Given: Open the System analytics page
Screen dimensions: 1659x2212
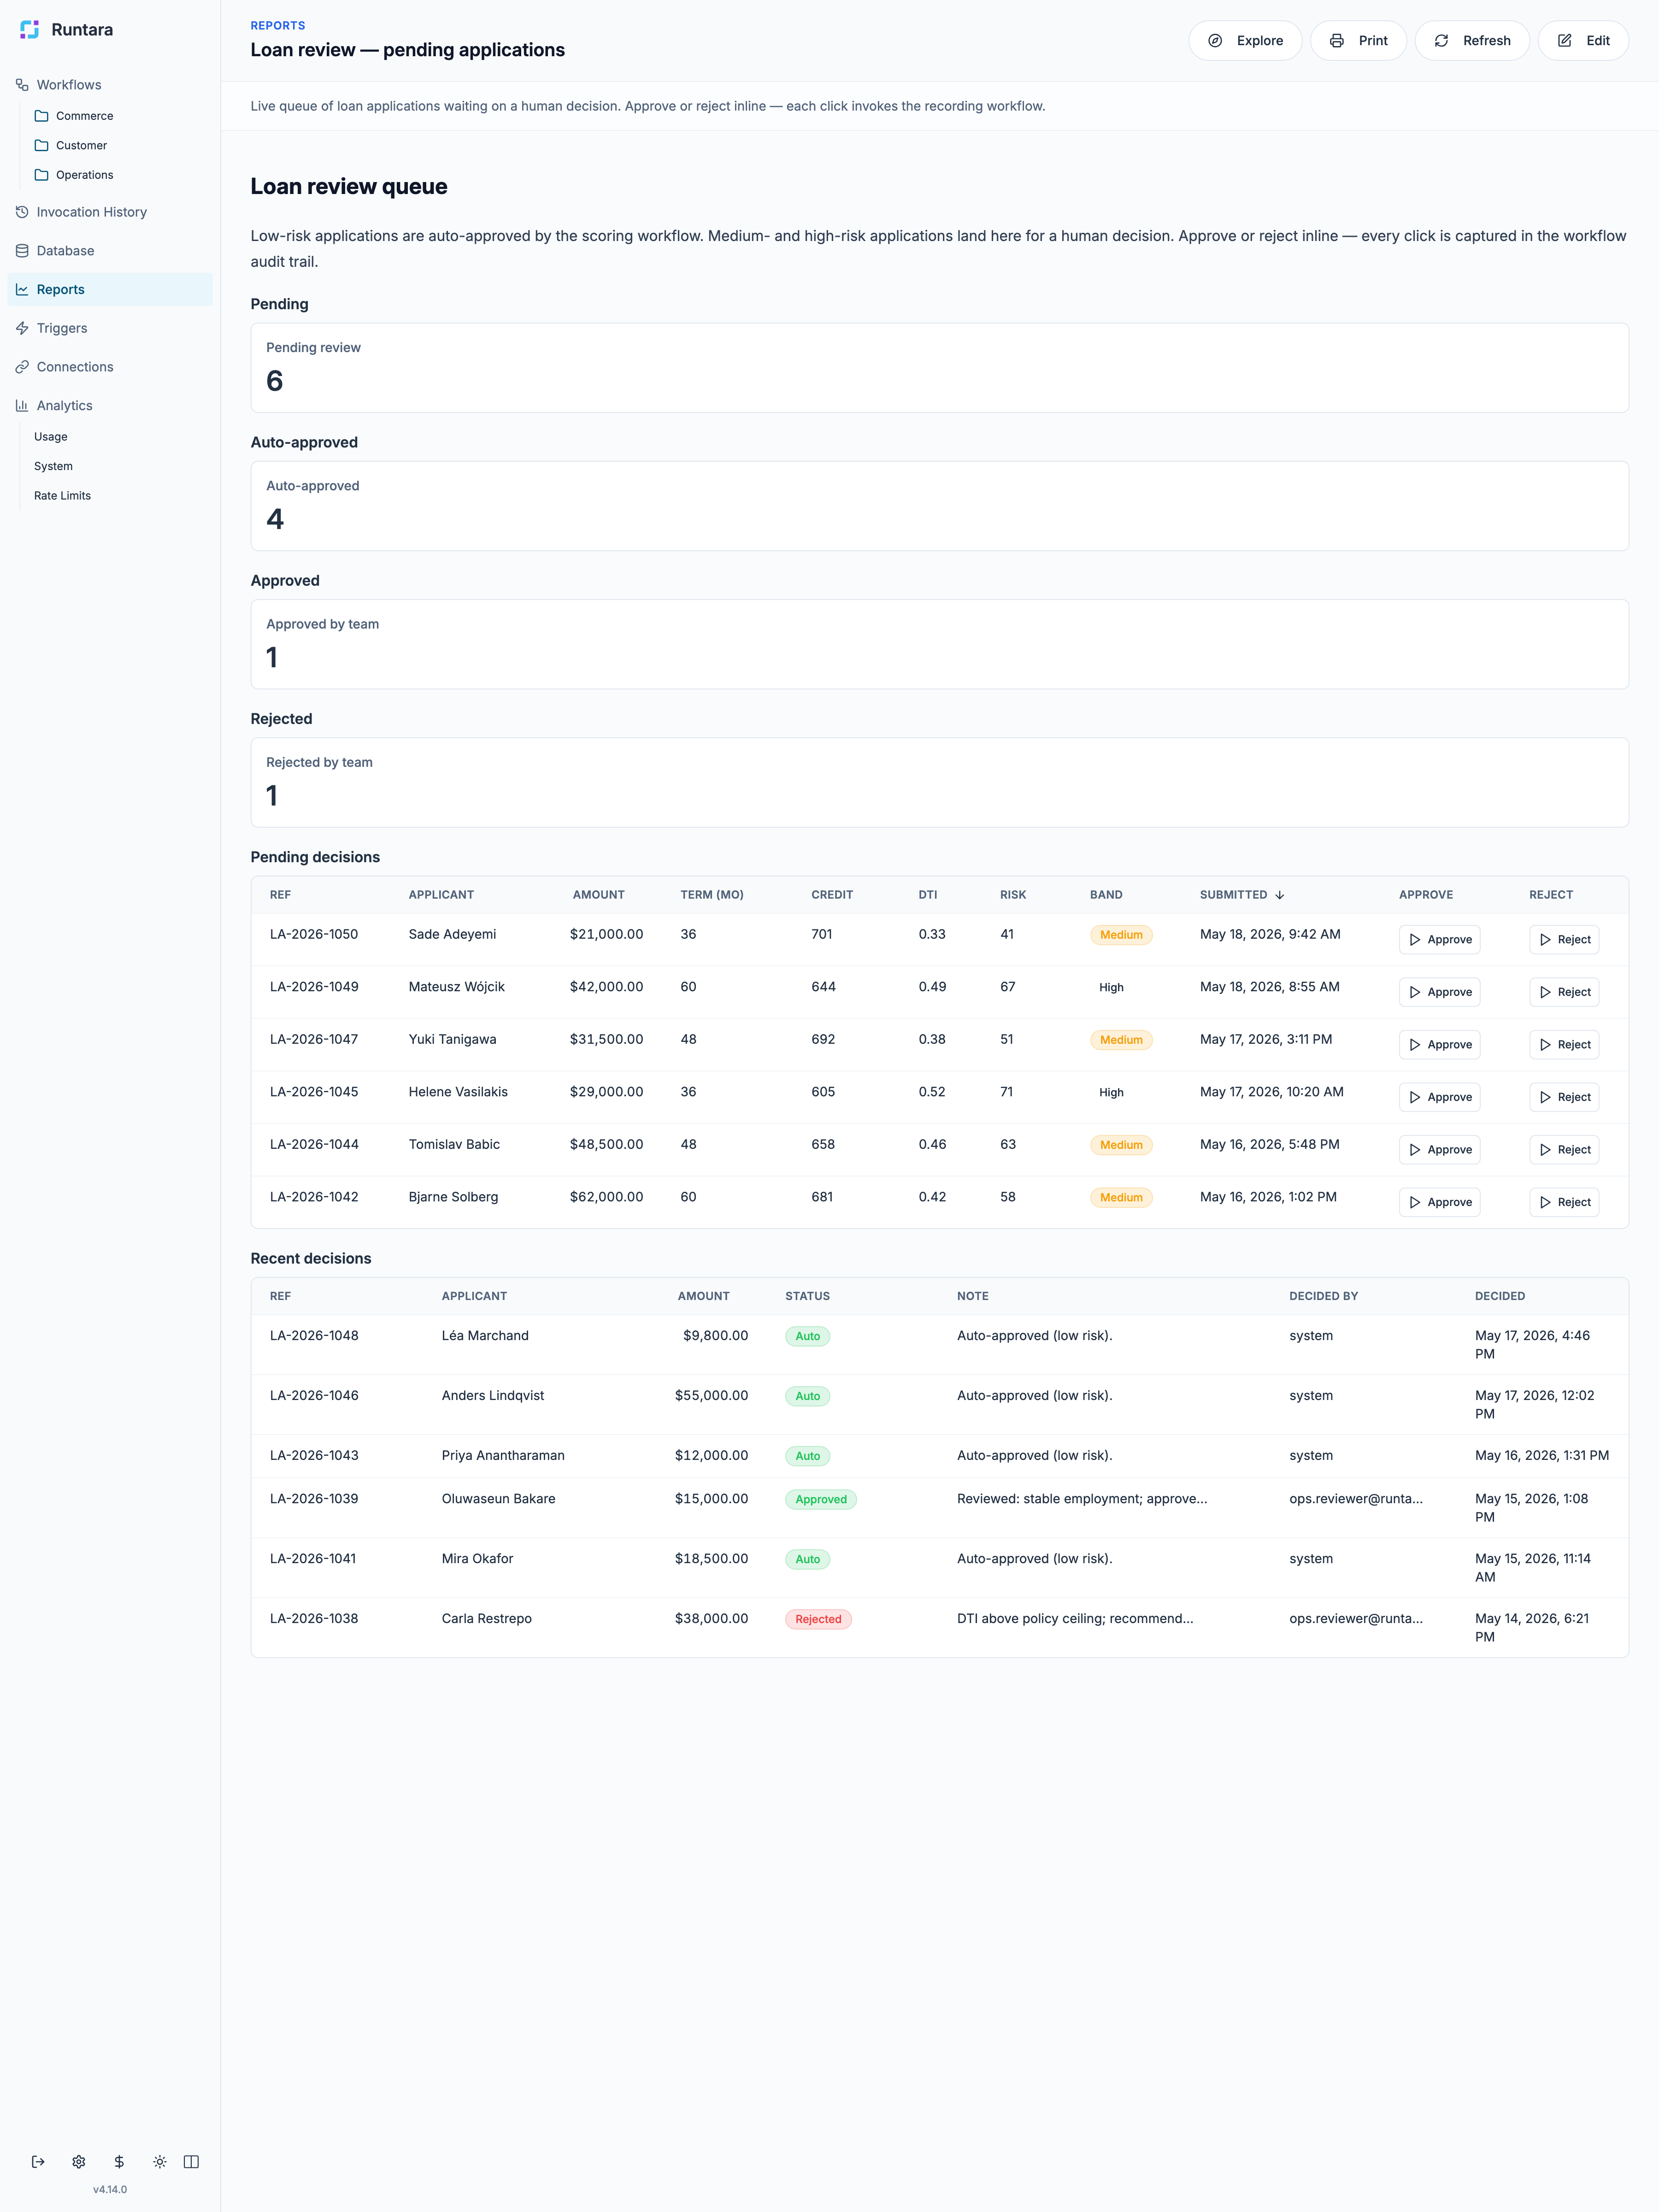Looking at the screenshot, I should [x=53, y=466].
